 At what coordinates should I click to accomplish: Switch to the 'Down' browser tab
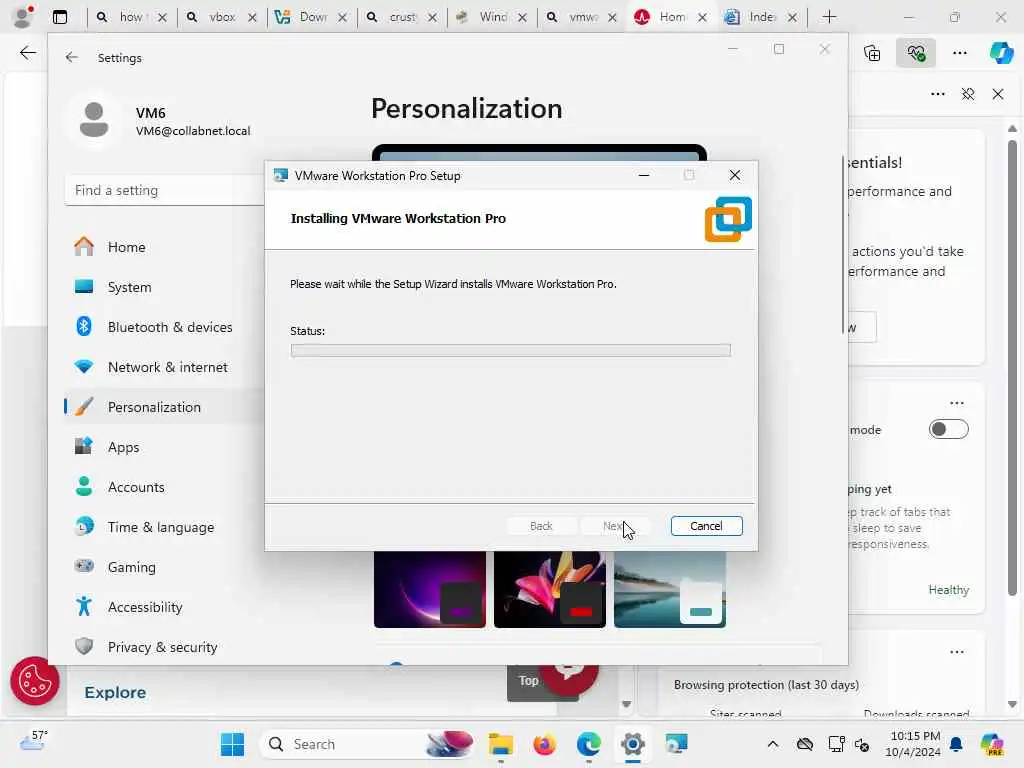(312, 17)
